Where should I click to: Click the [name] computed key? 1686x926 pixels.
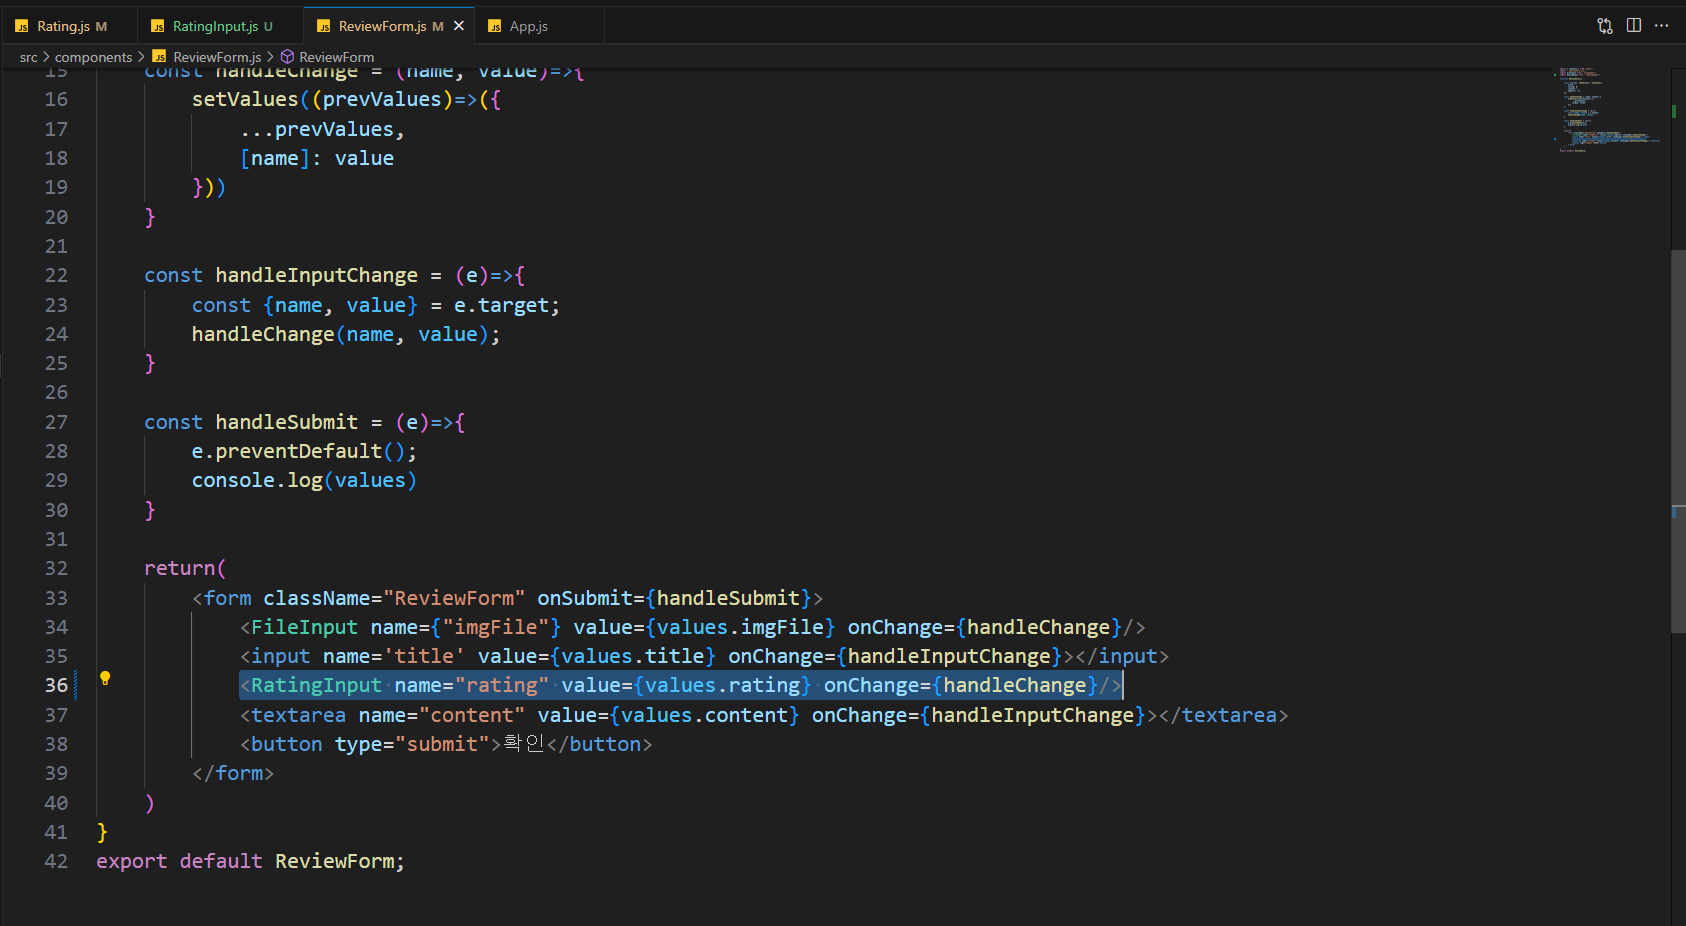pyautogui.click(x=275, y=159)
